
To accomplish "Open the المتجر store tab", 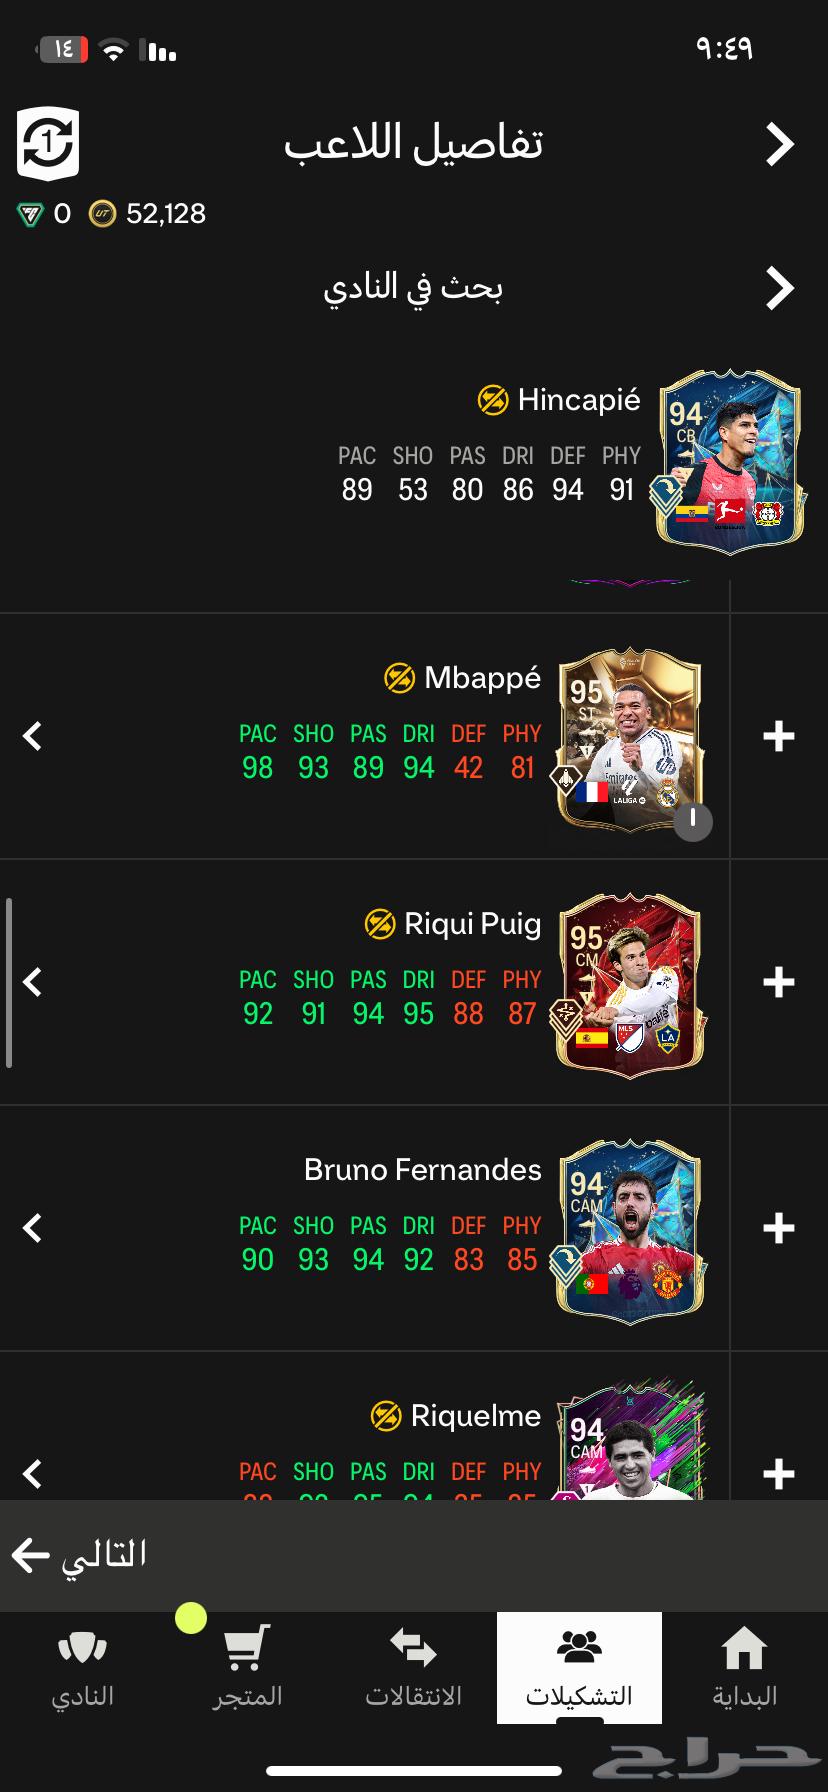I will 247,1668.
